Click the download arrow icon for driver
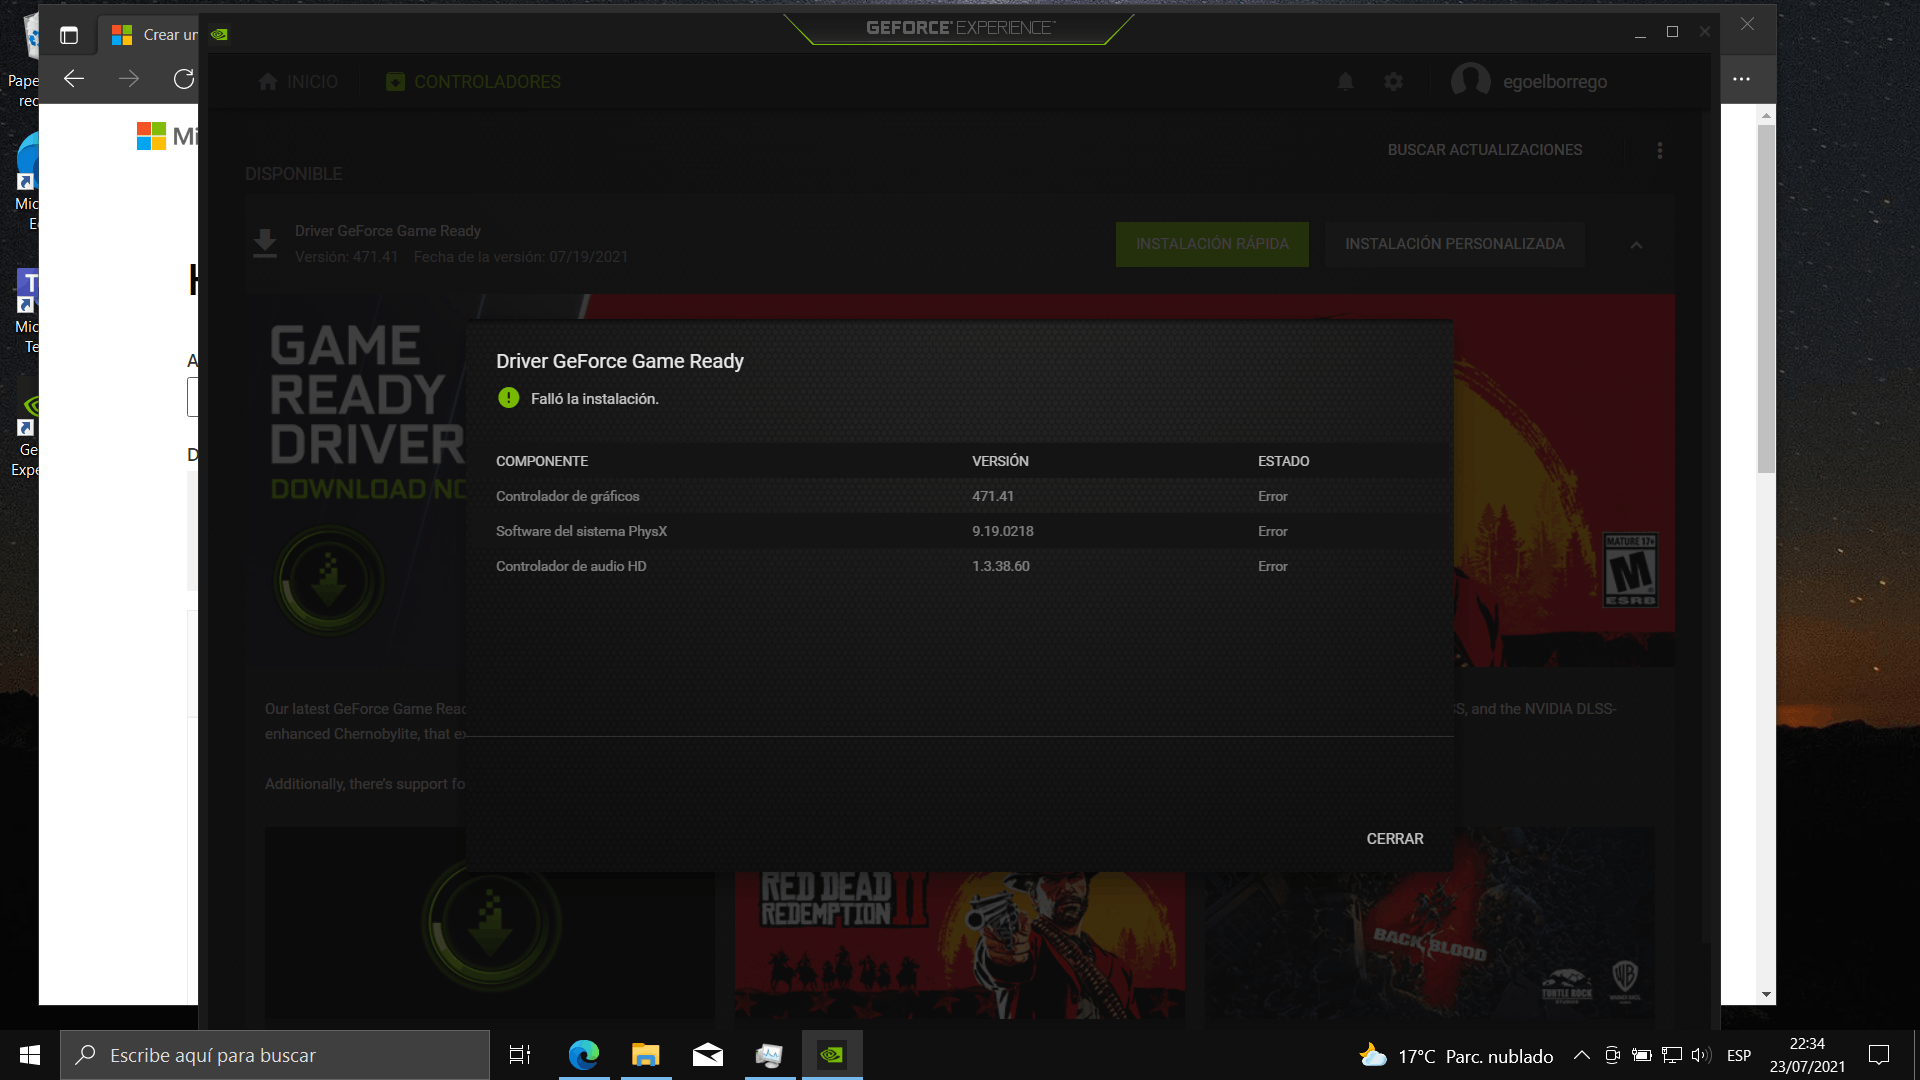The image size is (1920, 1080). pos(264,243)
